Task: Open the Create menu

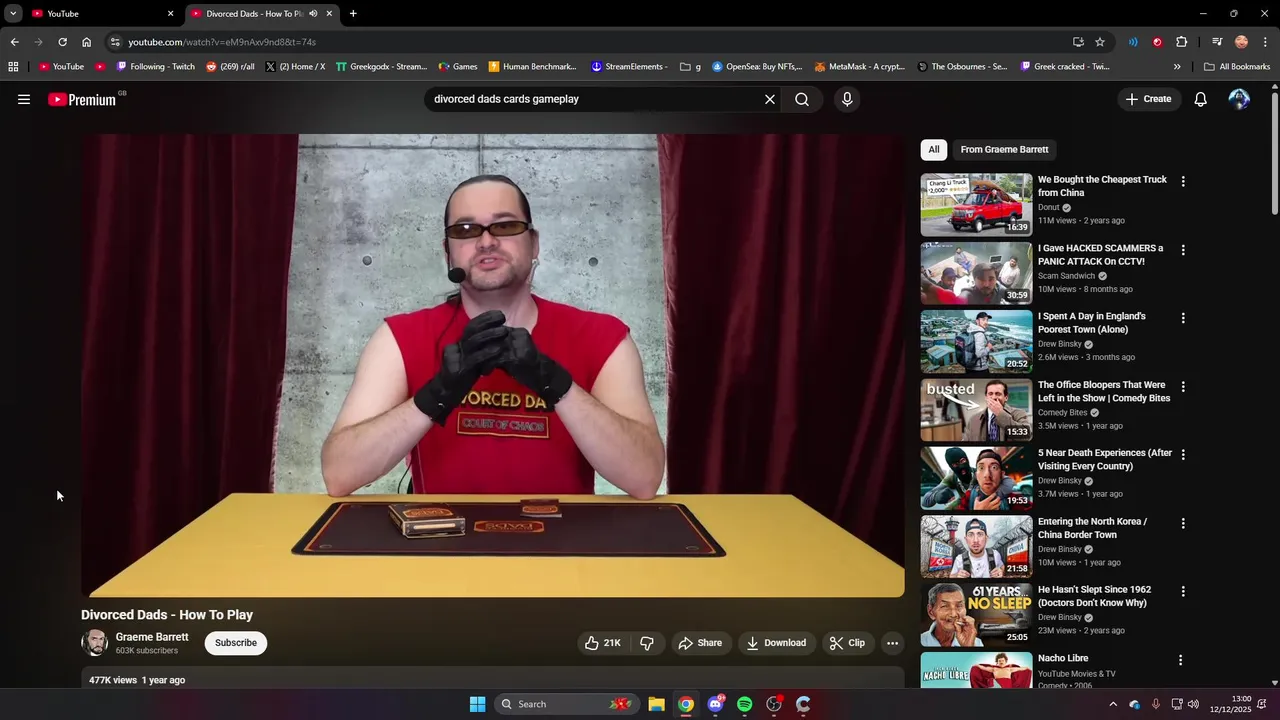Action: [1148, 99]
